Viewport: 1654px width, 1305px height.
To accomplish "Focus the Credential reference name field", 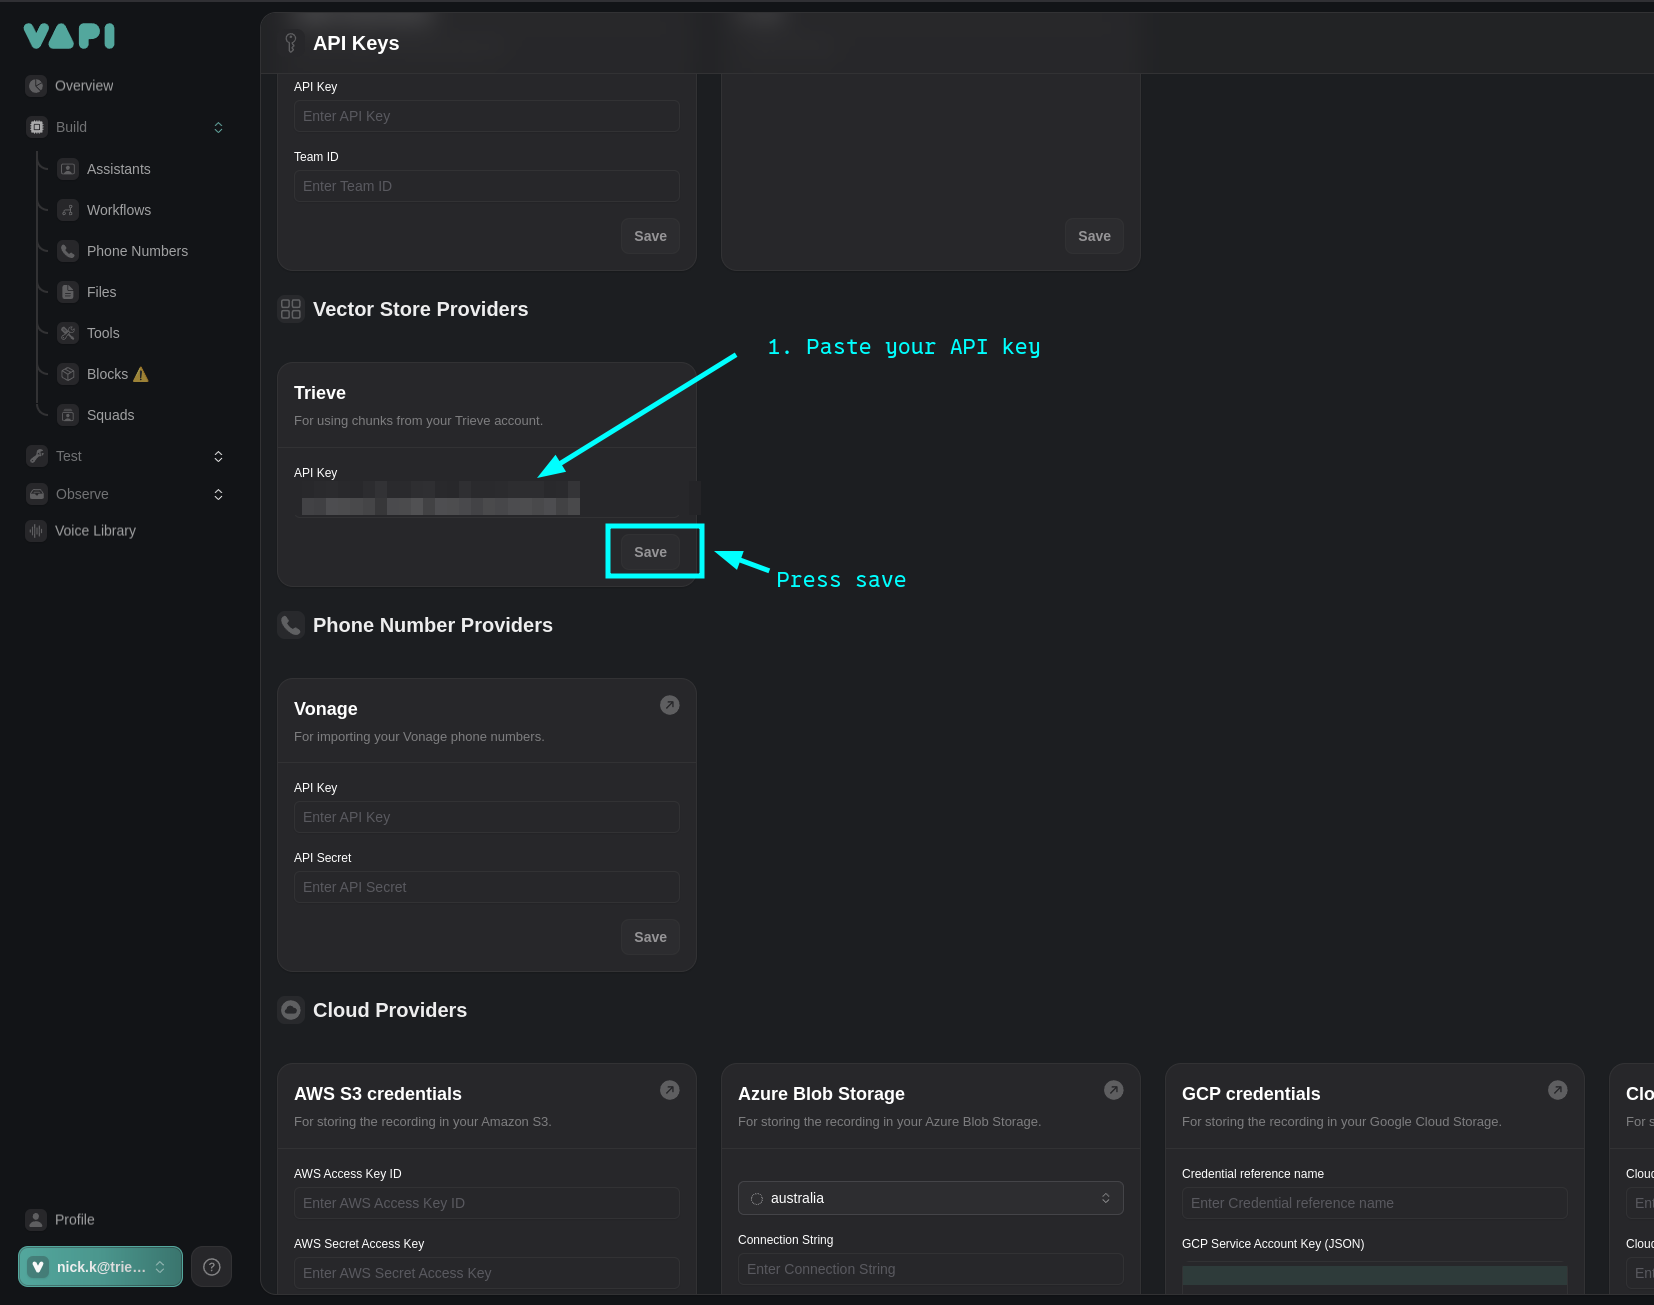I will (x=1375, y=1203).
